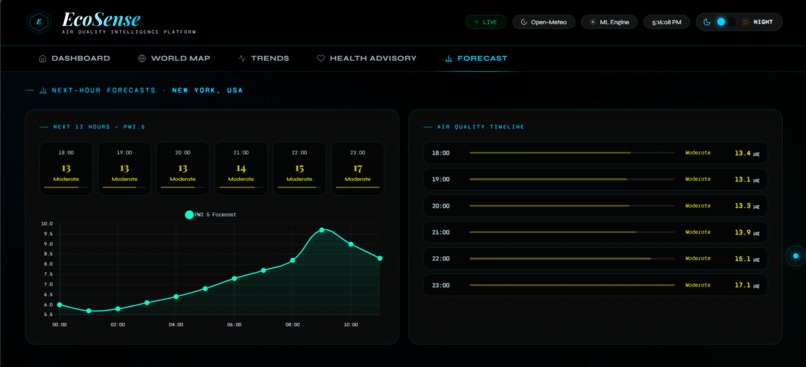Click the chart data point at 10:00
806x367 pixels.
[x=351, y=244]
